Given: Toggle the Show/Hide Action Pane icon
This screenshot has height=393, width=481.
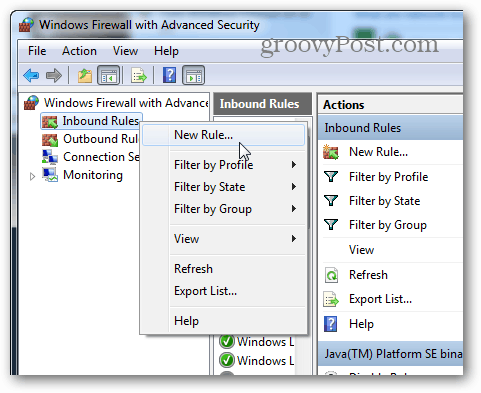Looking at the screenshot, I should (193, 75).
